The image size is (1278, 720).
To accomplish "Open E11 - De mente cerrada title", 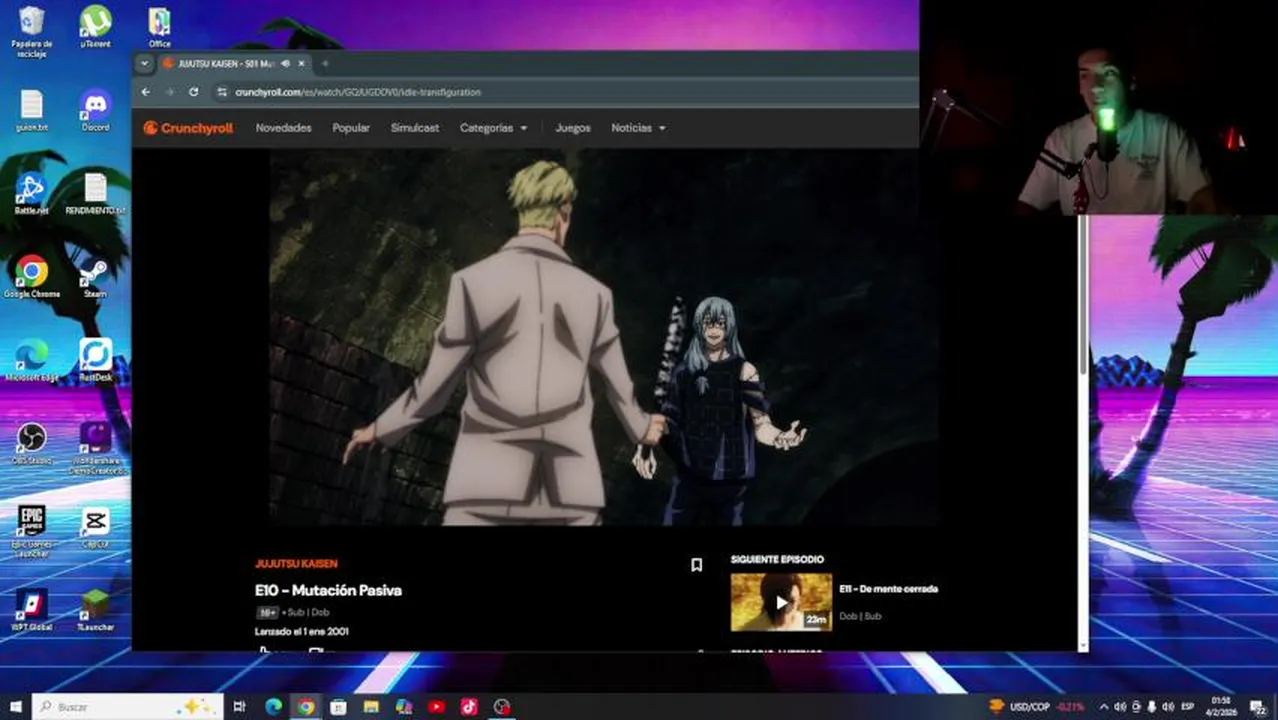I will (x=889, y=589).
